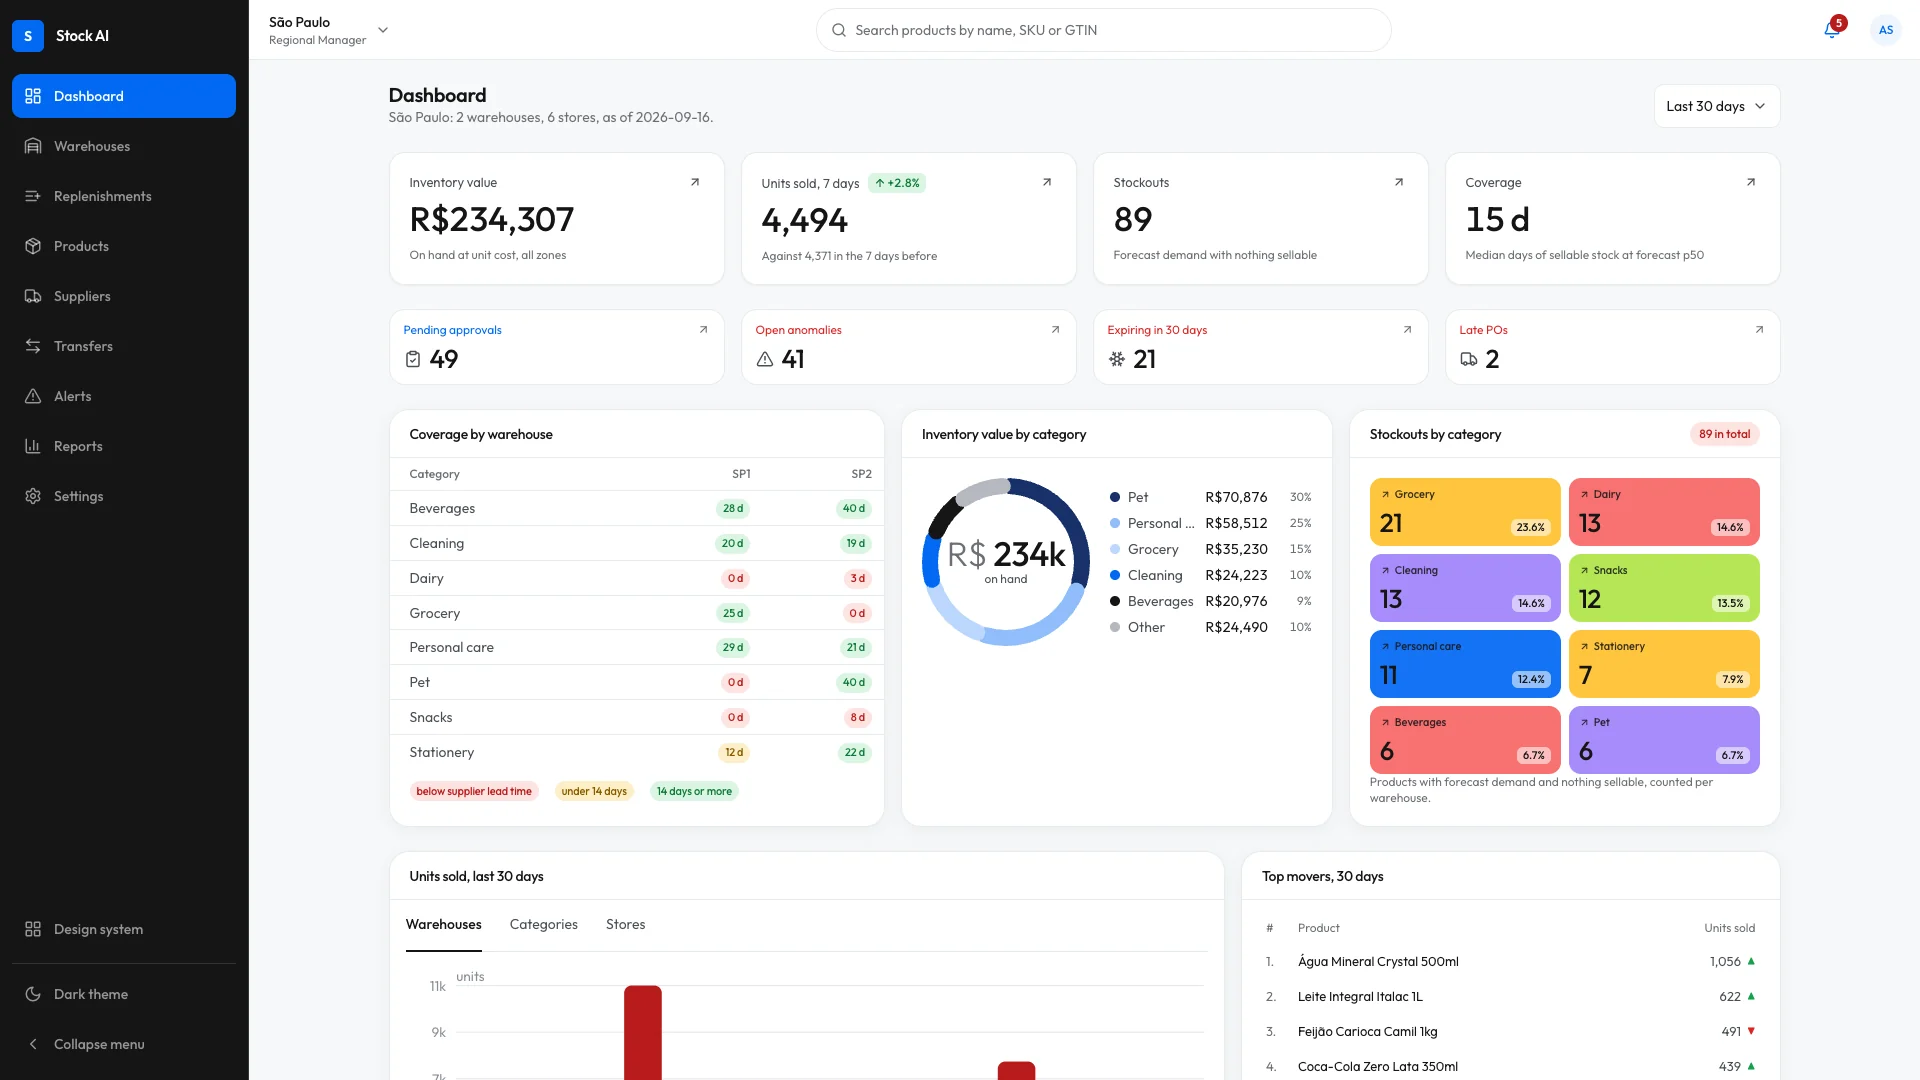Screen dimensions: 1920x1080
Task: Click the Expiring snowflake icon
Action: 1117,359
